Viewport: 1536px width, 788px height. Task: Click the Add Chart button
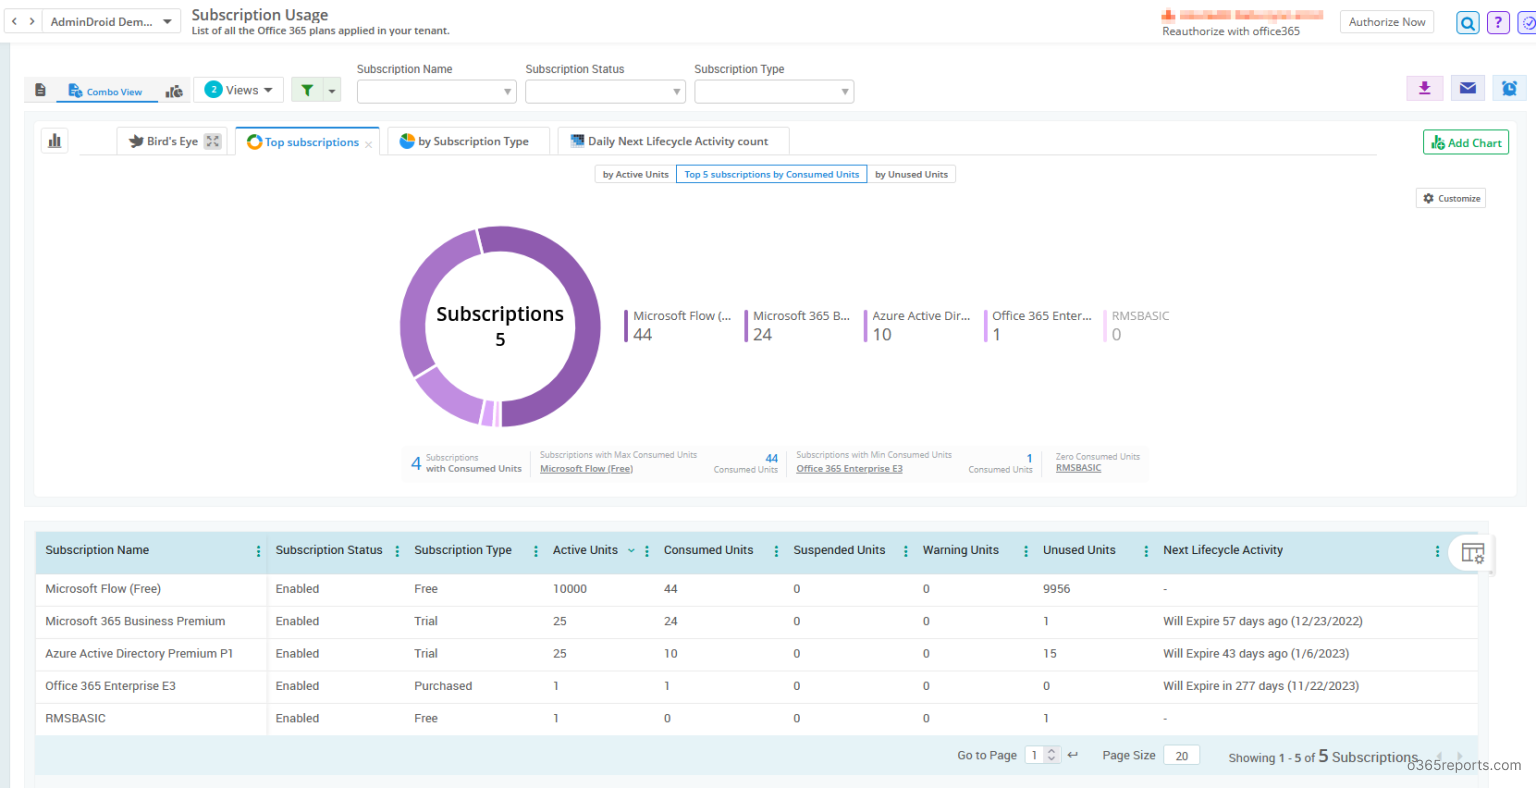pos(1466,143)
